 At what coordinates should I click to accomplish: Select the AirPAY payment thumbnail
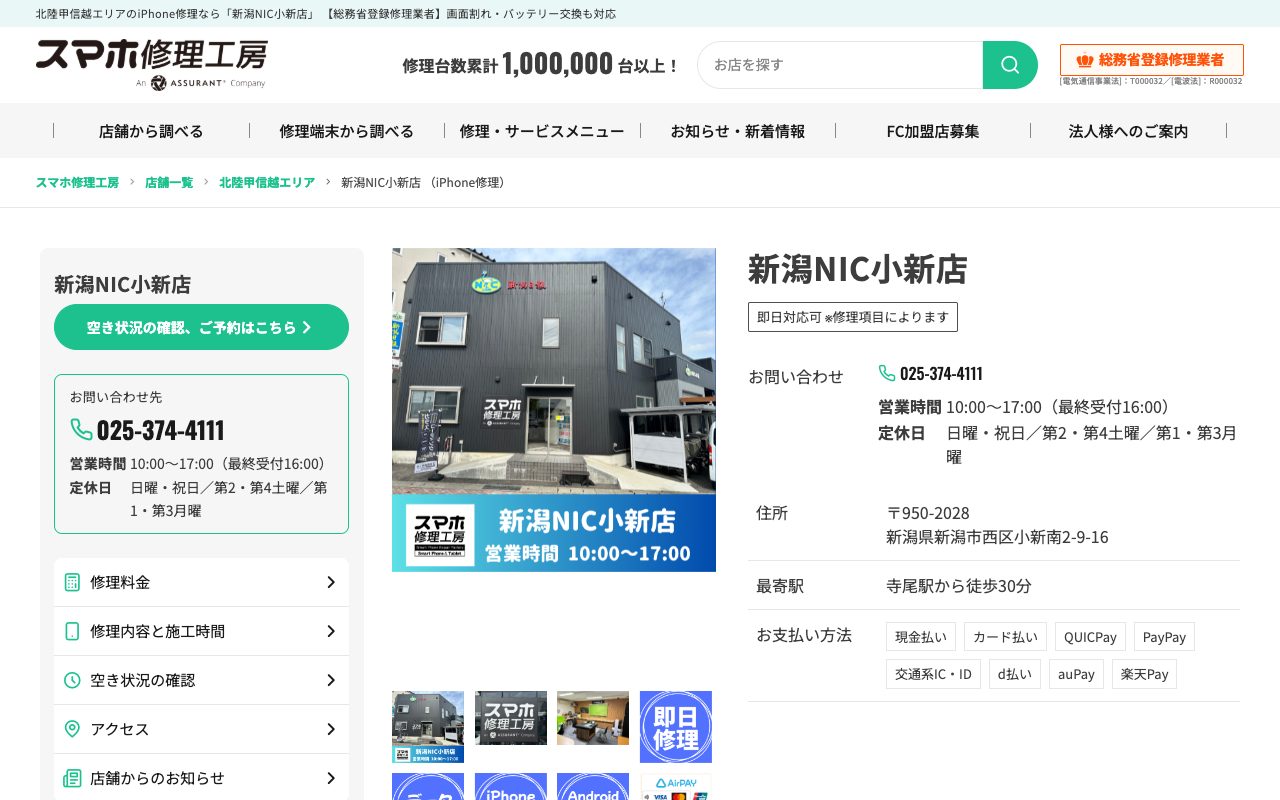[x=676, y=787]
